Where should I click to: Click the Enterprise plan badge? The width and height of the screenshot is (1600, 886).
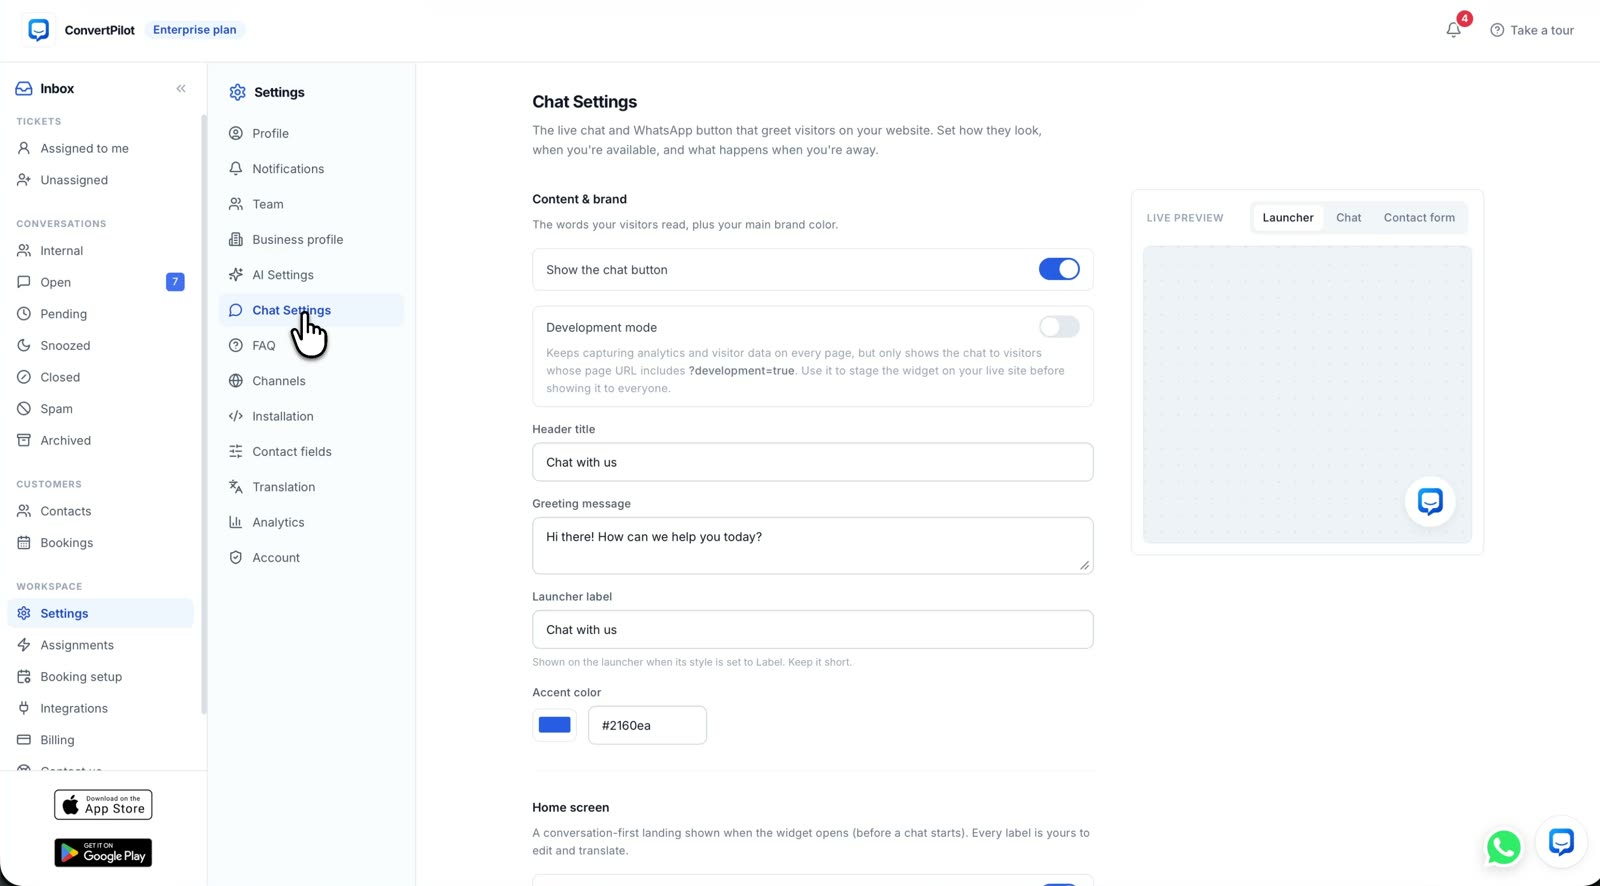point(195,30)
